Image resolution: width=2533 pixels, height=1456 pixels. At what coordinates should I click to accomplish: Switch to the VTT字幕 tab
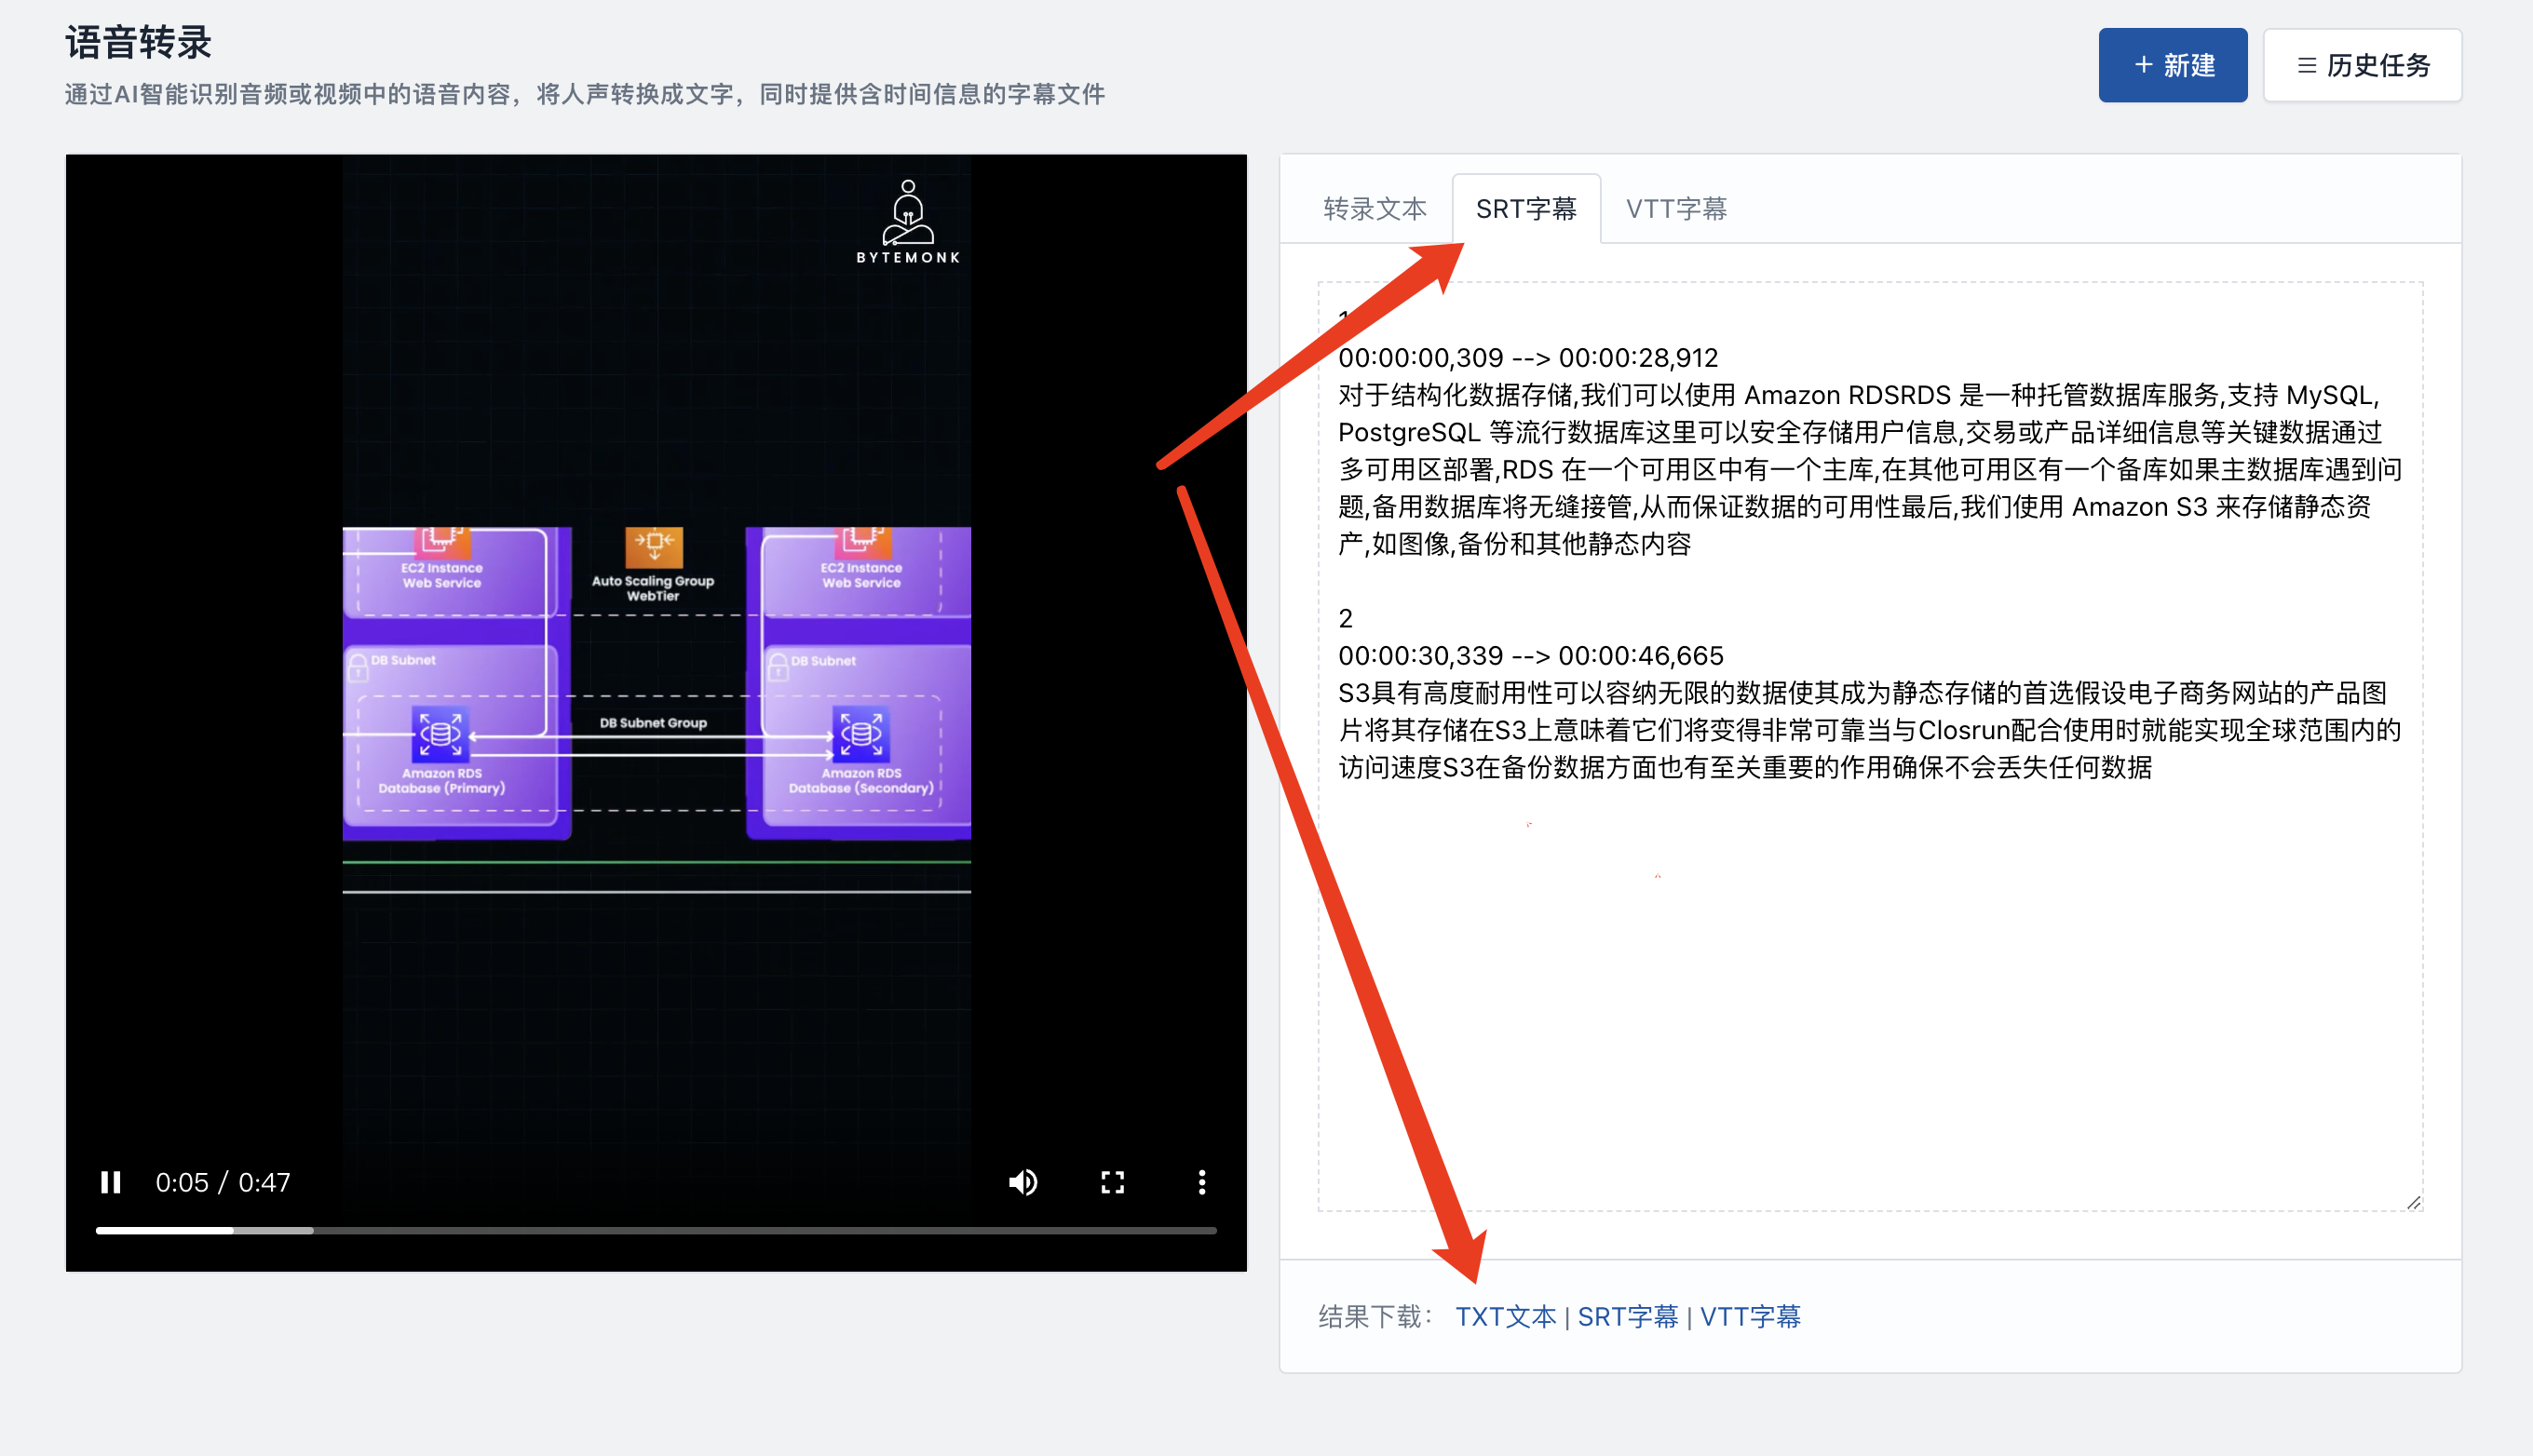(x=1676, y=209)
